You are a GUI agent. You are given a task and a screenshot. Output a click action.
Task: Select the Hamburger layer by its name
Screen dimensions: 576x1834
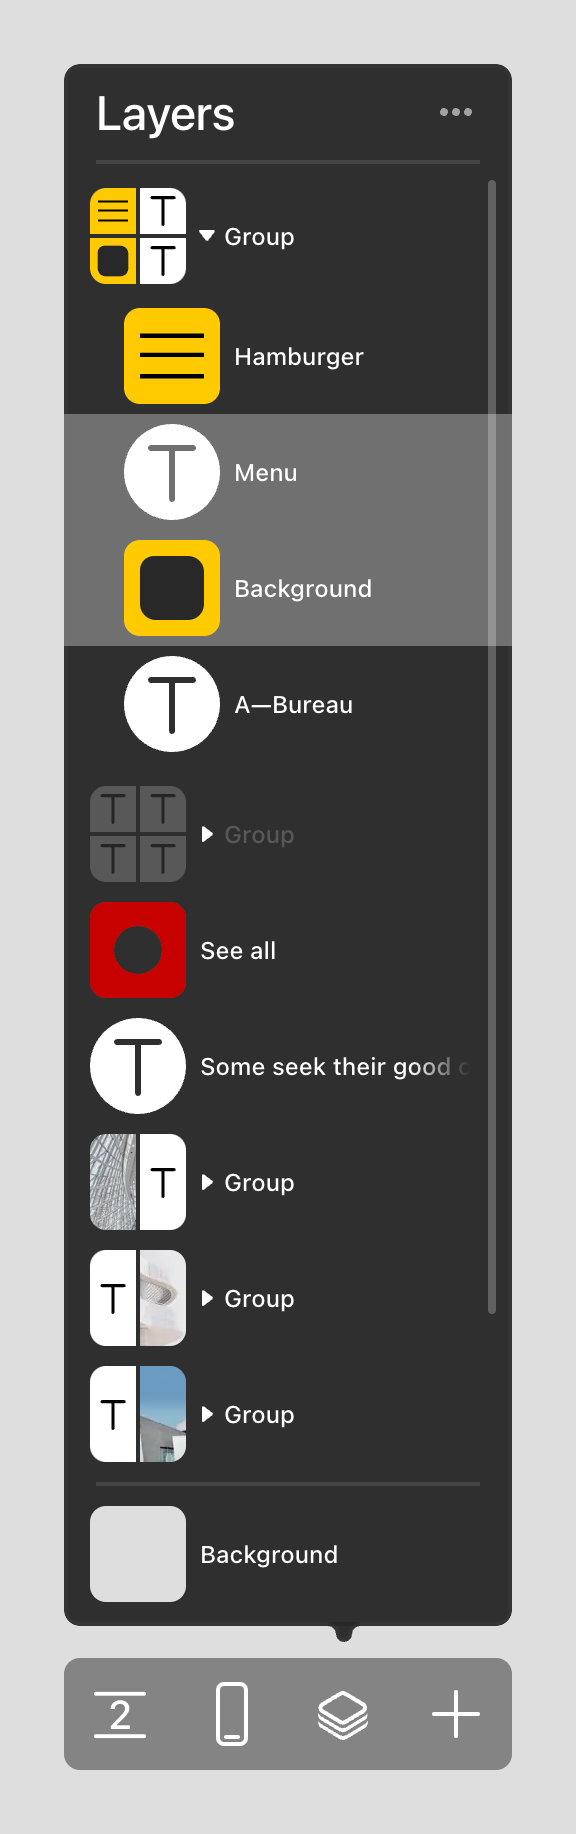pos(298,356)
